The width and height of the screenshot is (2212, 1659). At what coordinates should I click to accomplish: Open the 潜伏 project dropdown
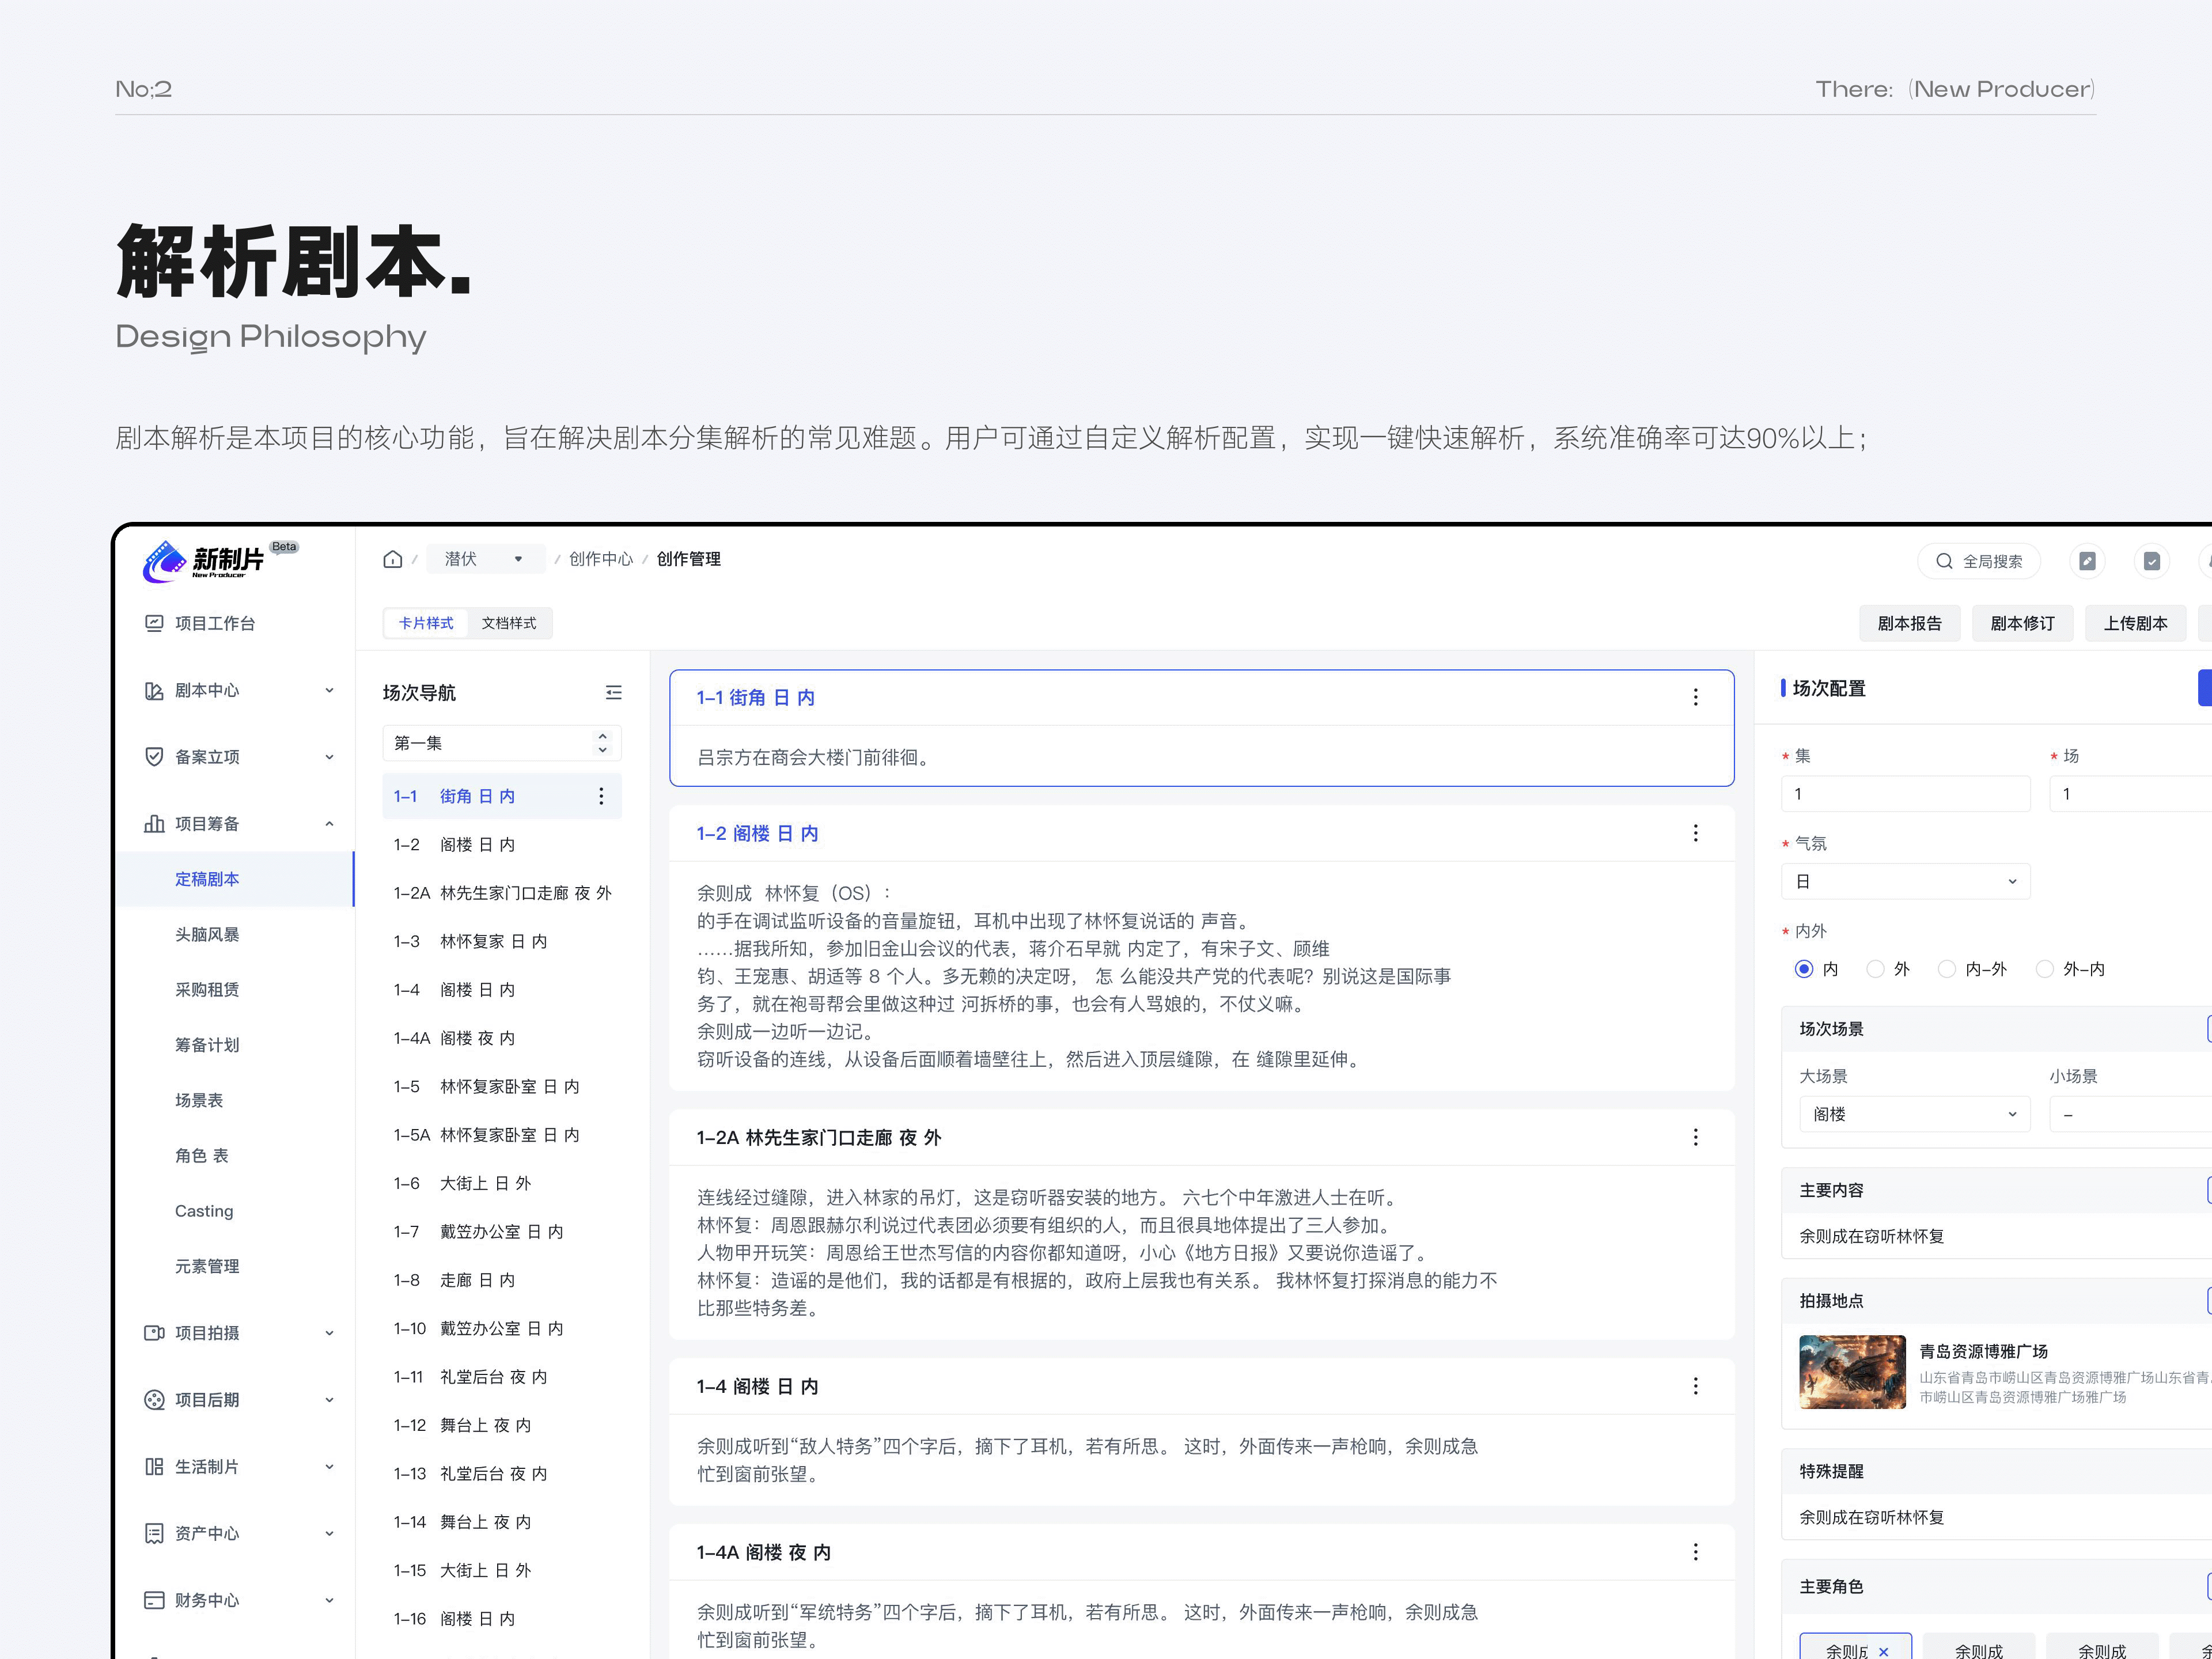click(x=485, y=559)
